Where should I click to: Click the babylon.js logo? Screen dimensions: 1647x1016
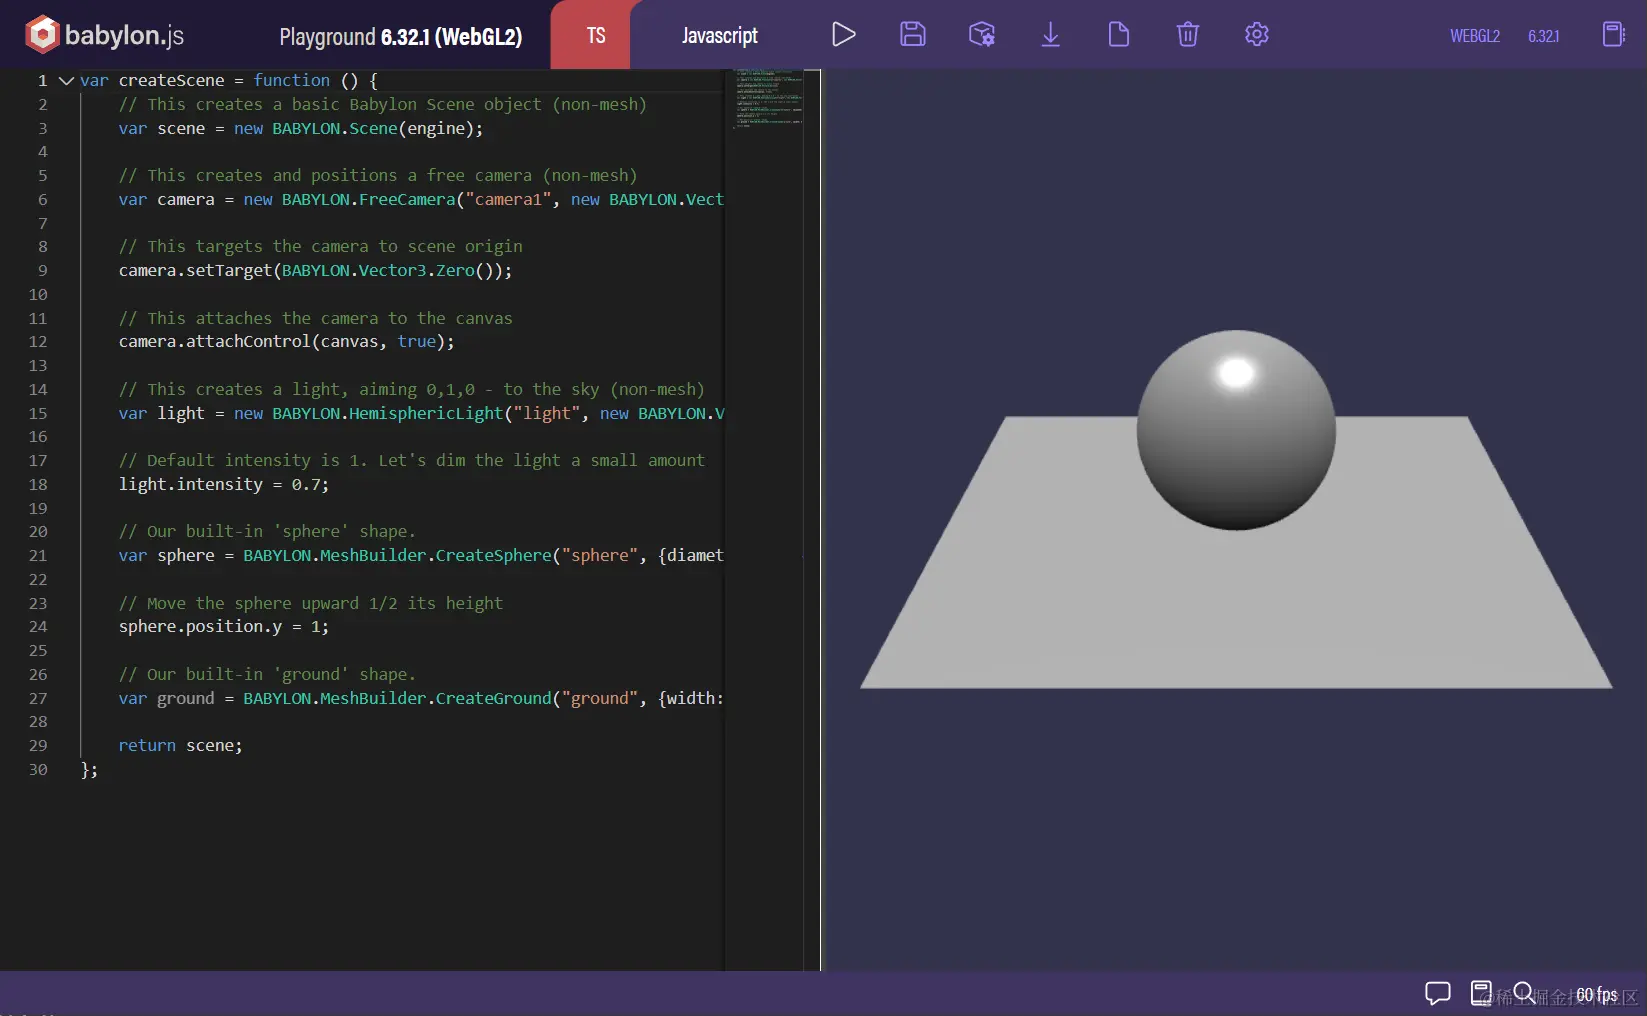click(105, 35)
